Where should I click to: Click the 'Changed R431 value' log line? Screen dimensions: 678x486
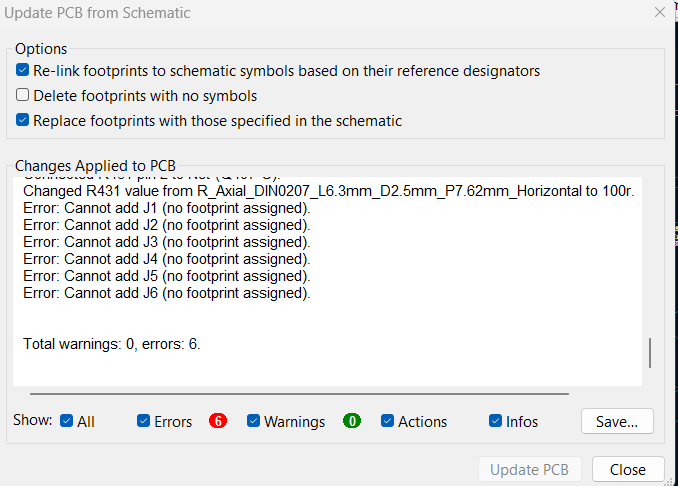tap(329, 191)
